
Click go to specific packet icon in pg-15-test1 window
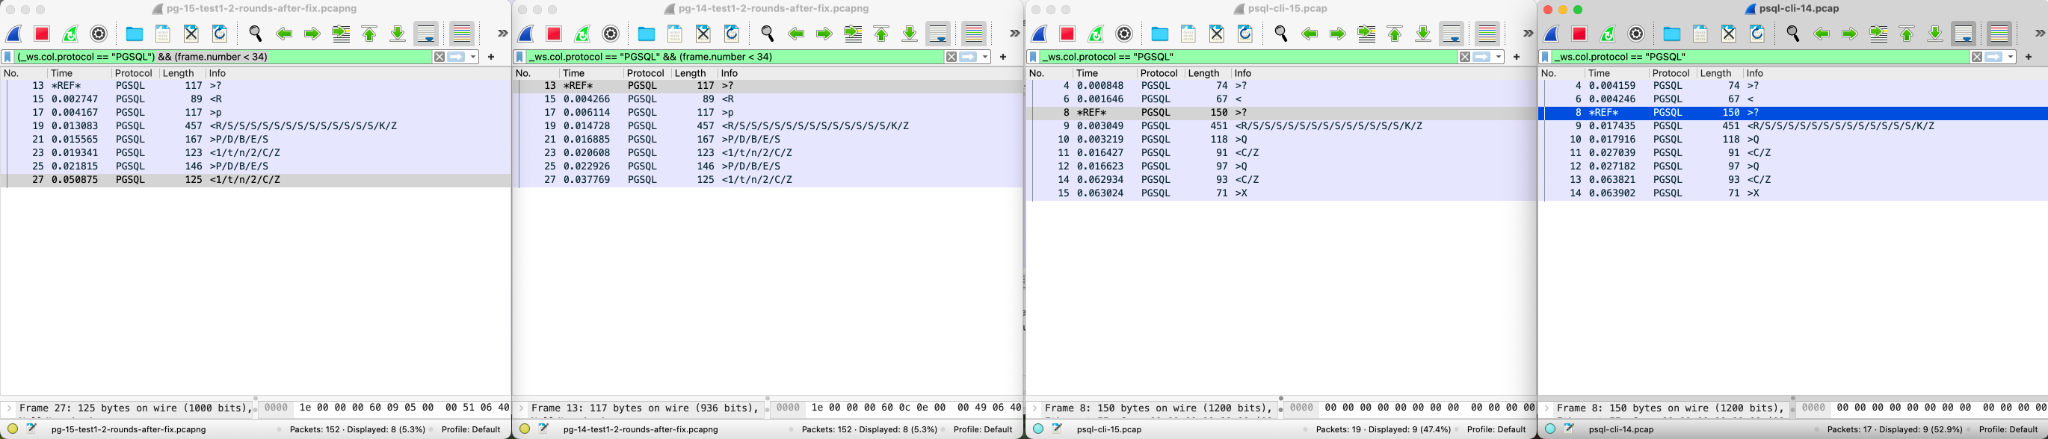pos(341,34)
